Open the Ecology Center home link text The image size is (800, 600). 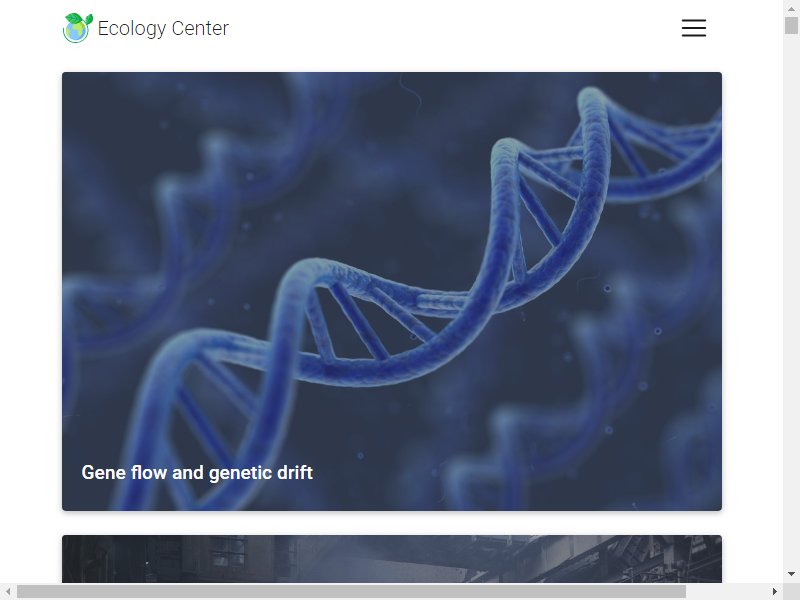click(x=163, y=28)
